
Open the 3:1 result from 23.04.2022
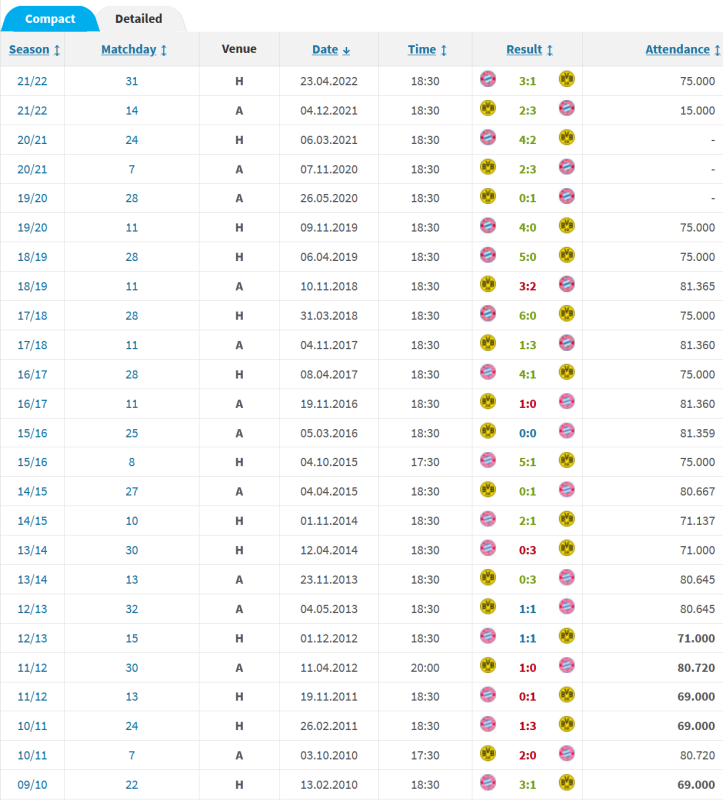coord(528,81)
